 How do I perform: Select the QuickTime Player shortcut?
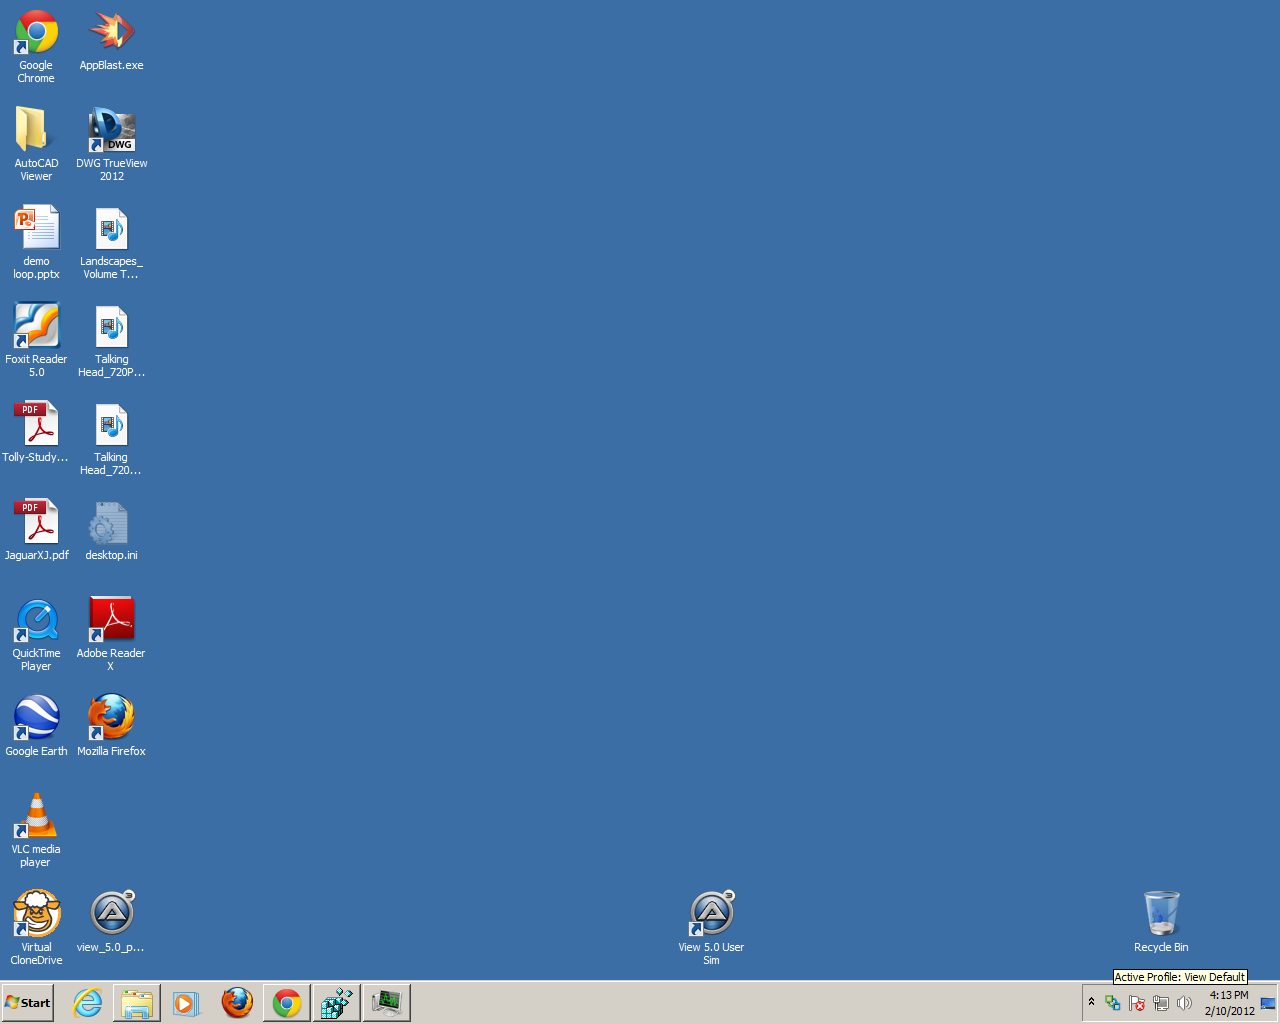[x=36, y=621]
